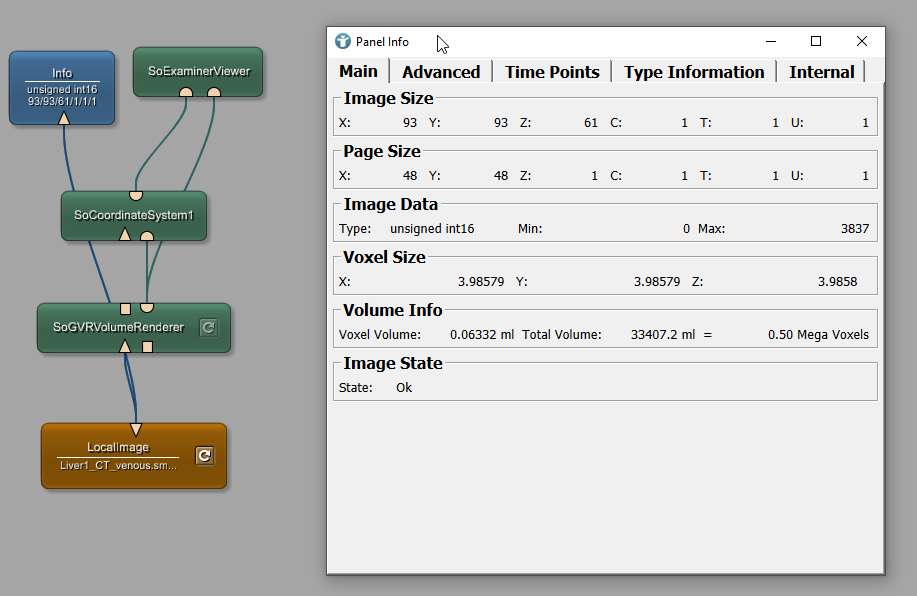The width and height of the screenshot is (917, 596).
Task: Click the Panel Info window title icon
Action: click(343, 42)
